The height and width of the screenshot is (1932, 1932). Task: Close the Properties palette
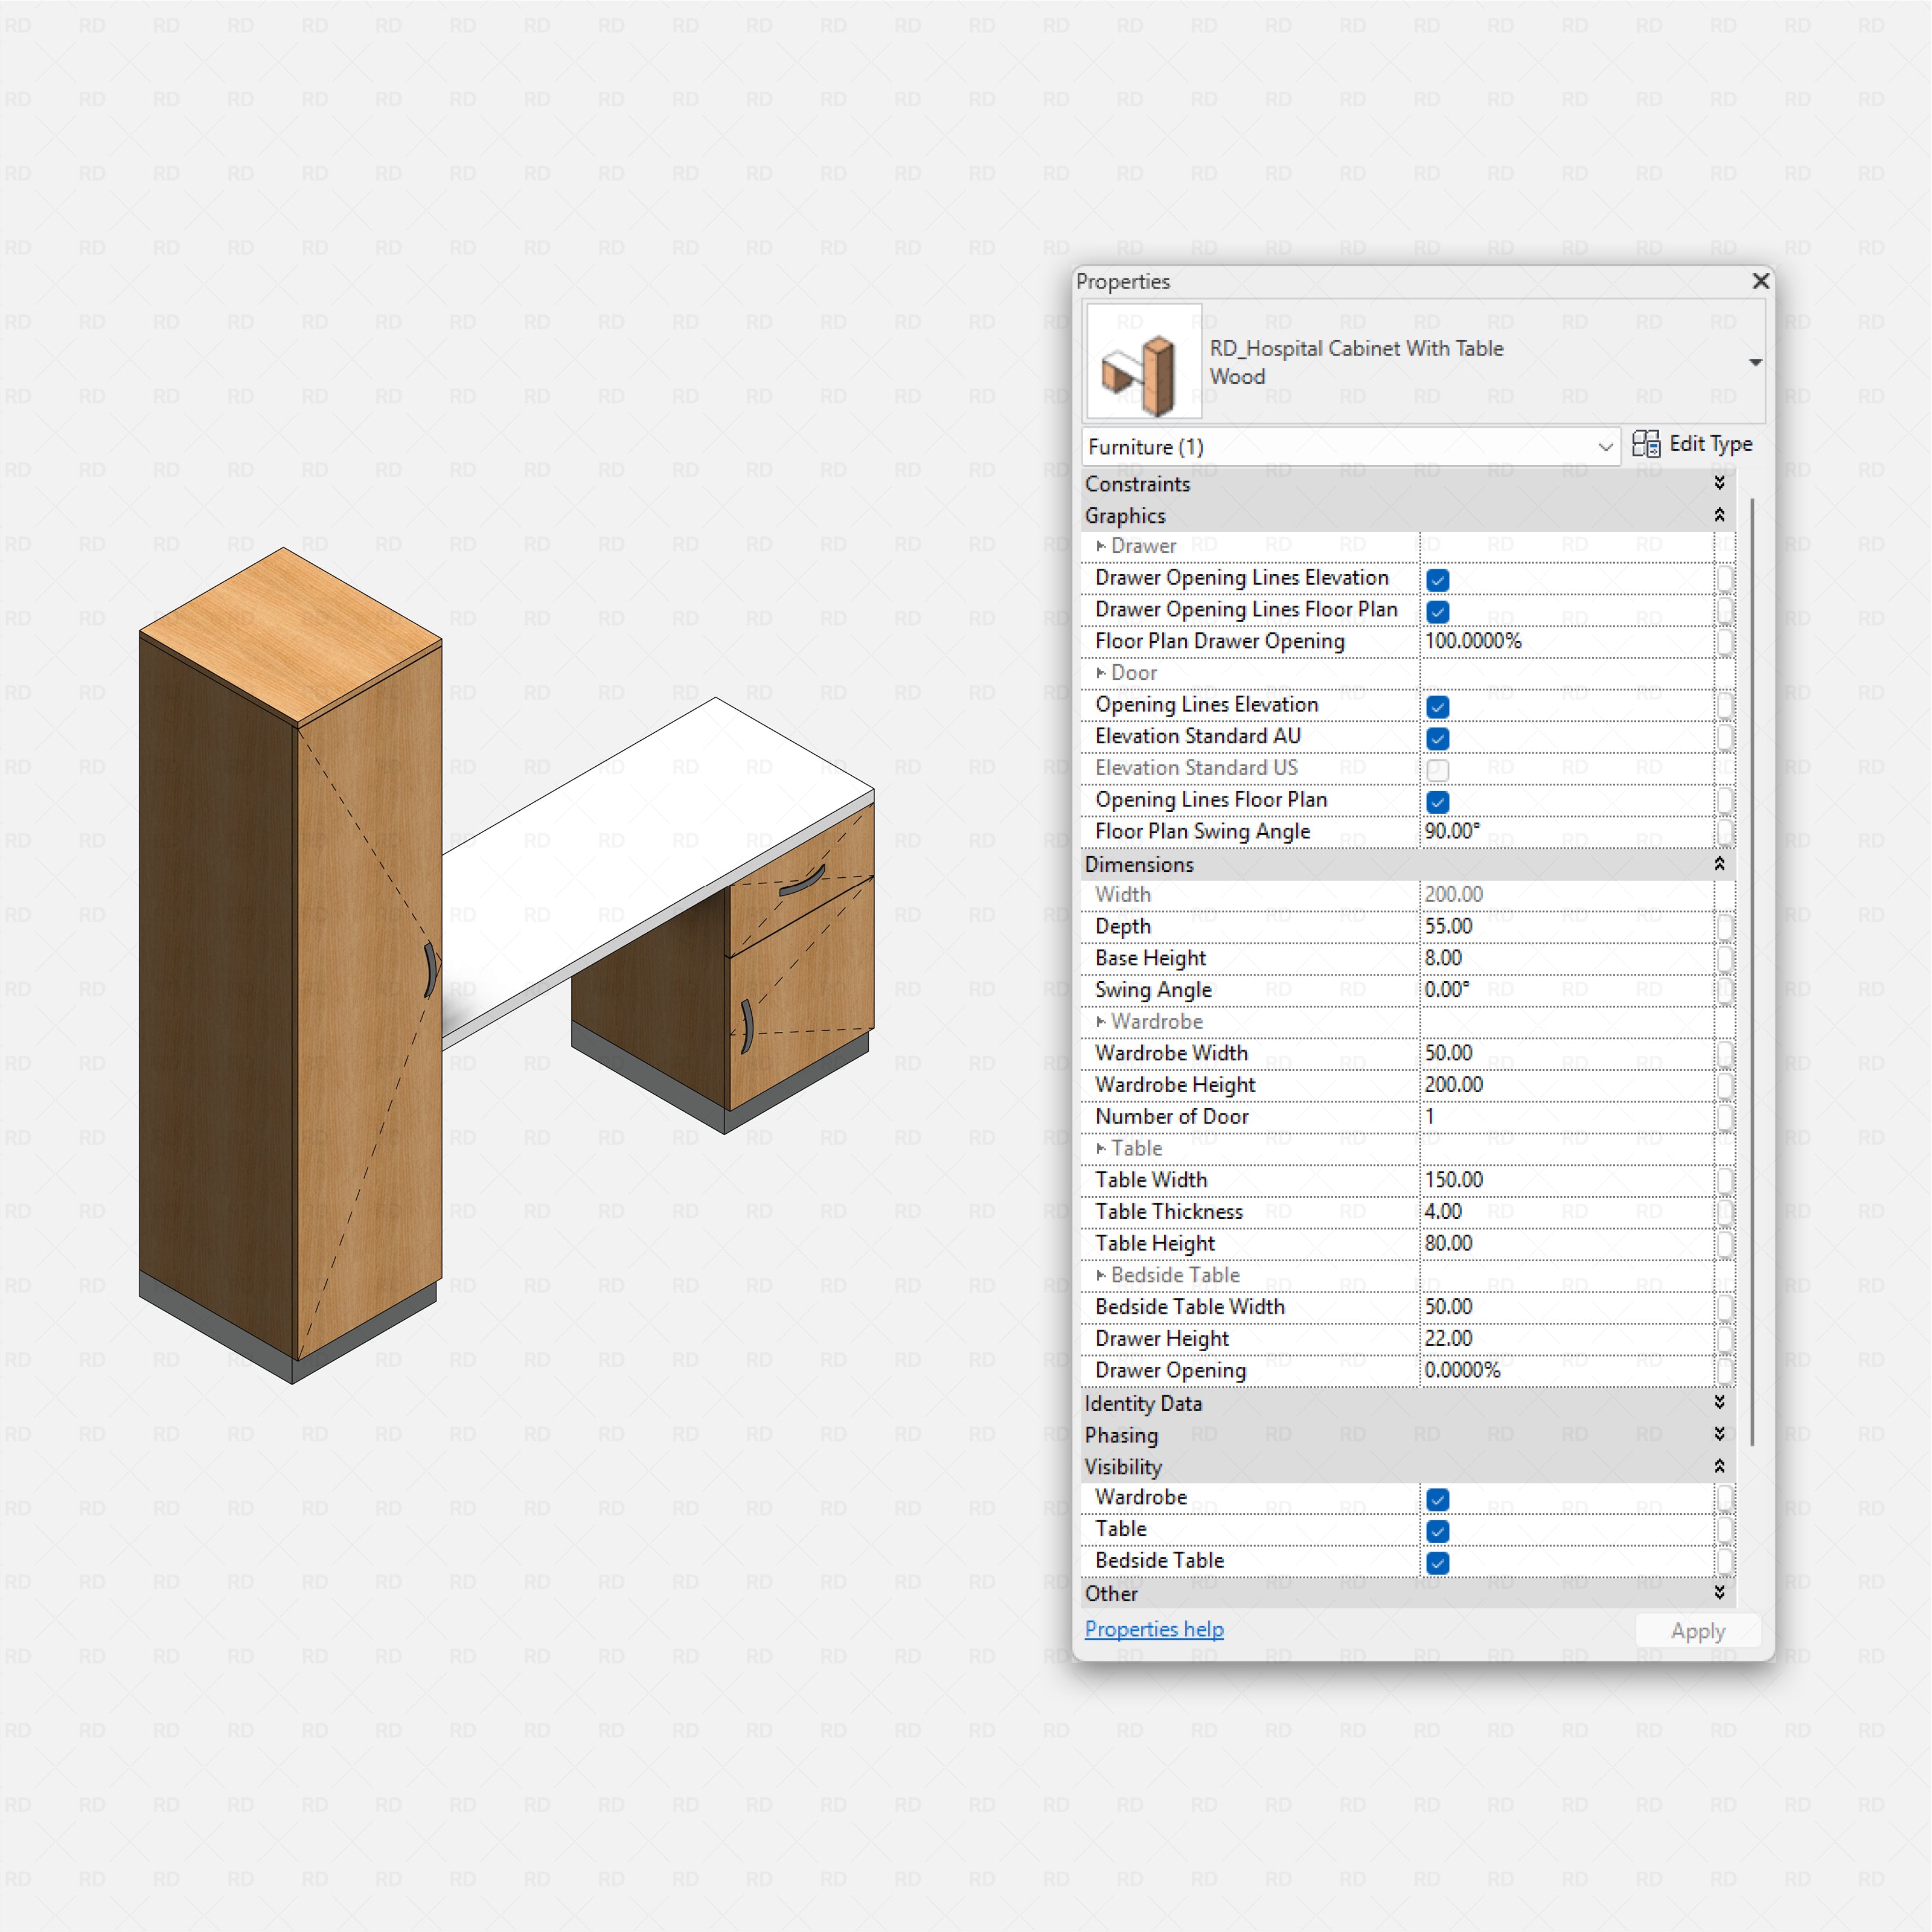click(1761, 282)
